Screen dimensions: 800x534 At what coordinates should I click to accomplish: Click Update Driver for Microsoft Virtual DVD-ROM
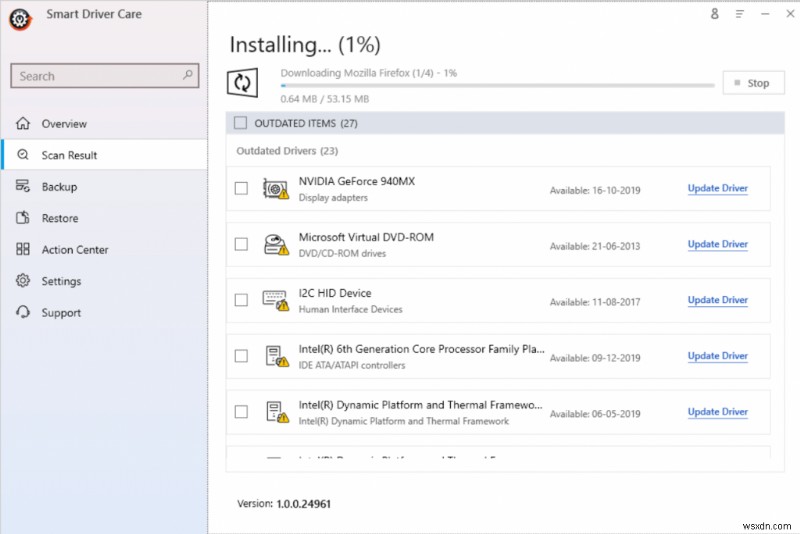point(717,244)
